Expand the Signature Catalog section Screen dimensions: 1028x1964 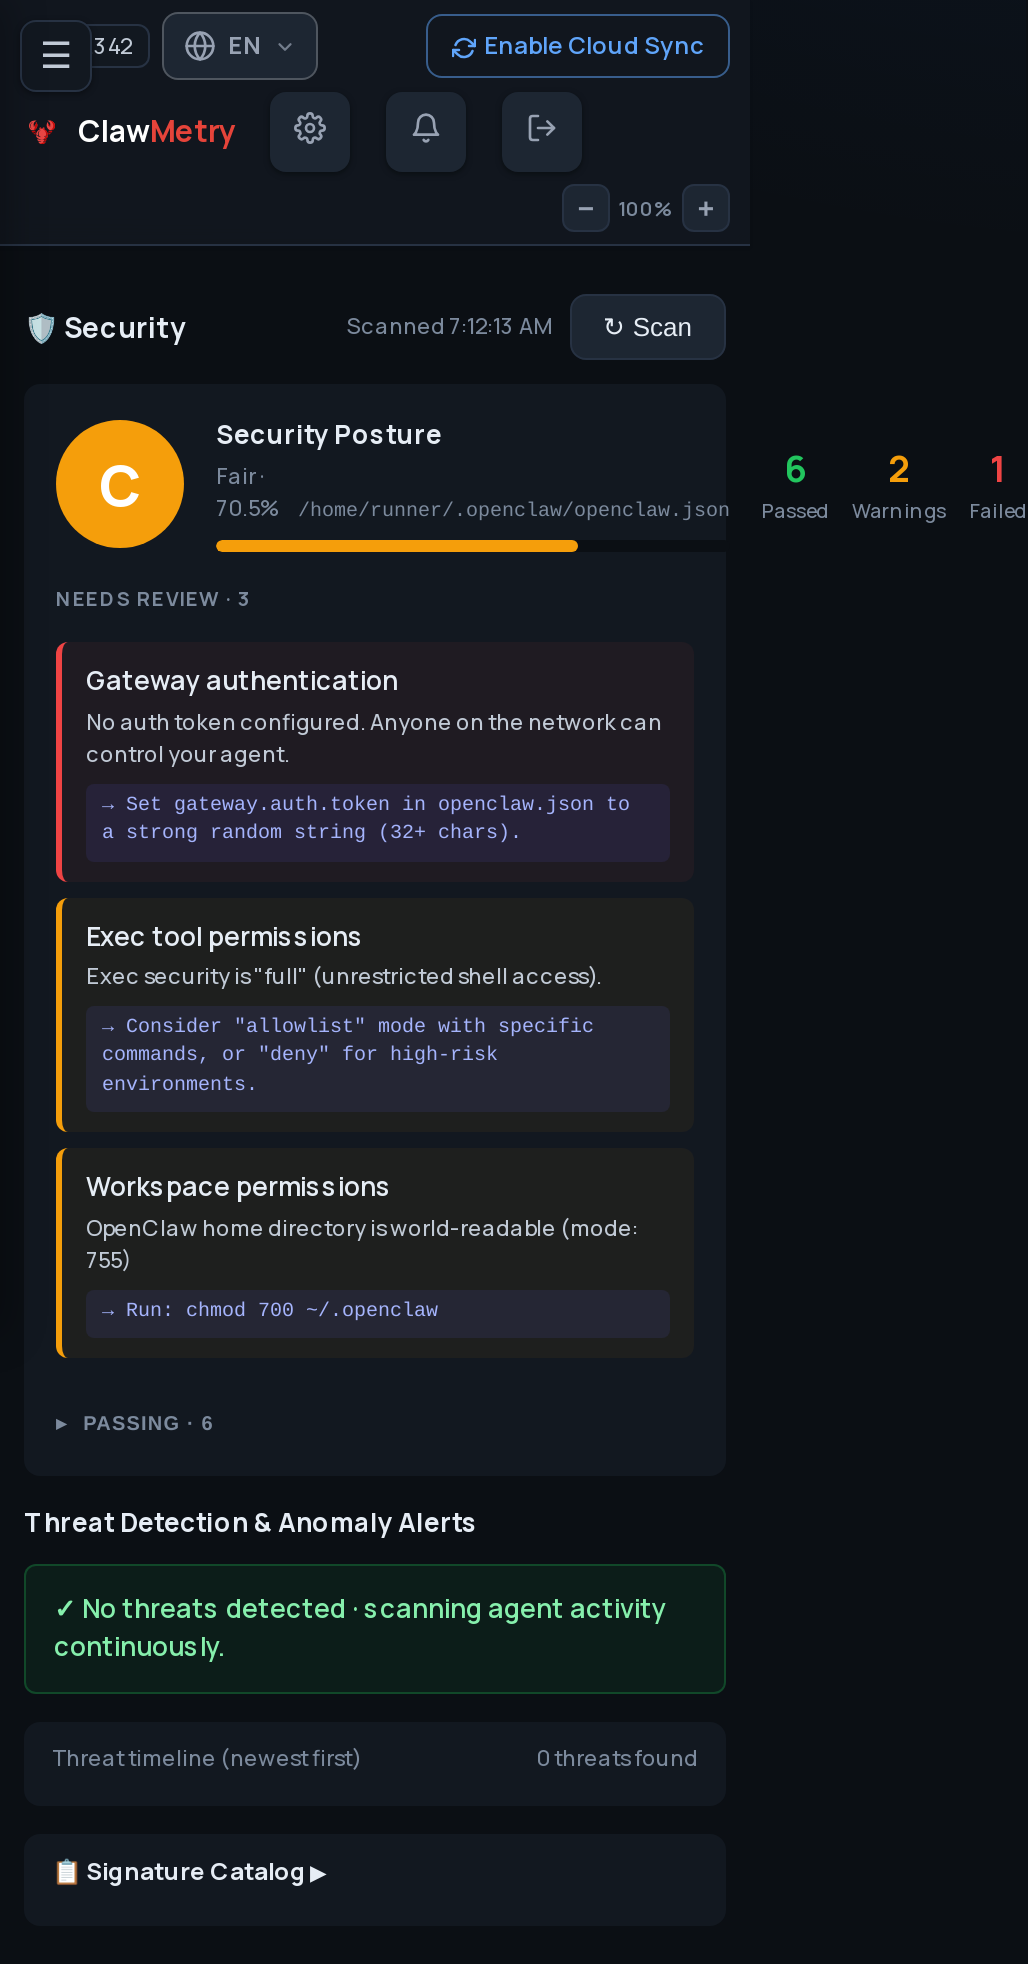coord(190,1872)
